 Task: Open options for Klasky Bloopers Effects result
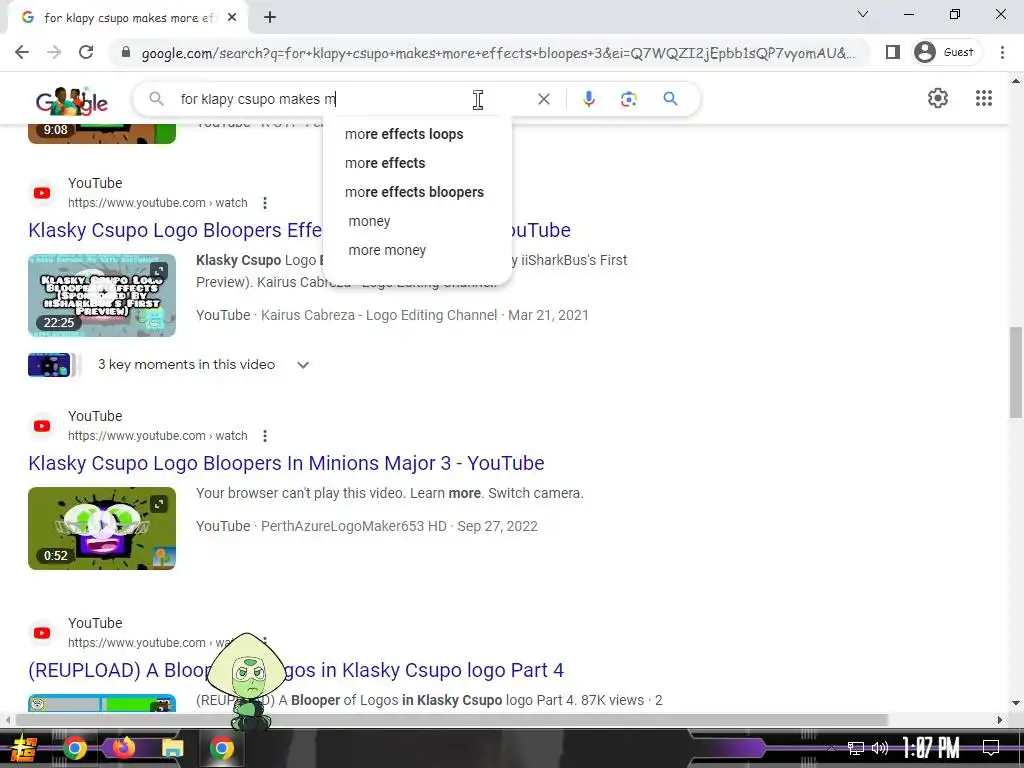pos(264,203)
